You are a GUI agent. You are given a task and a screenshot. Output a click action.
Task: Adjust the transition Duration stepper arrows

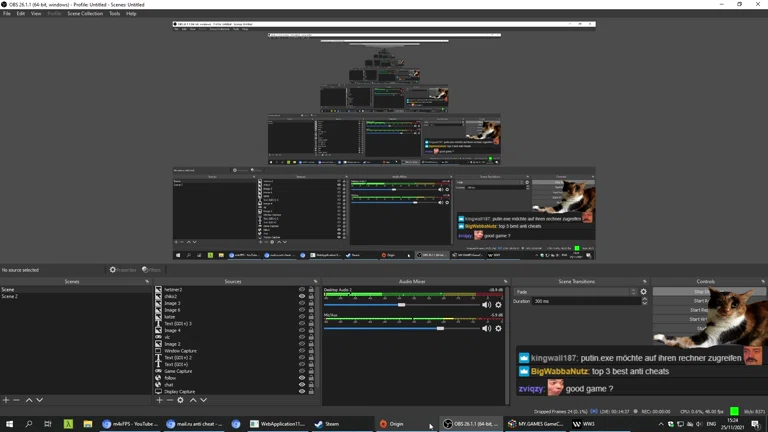tap(643, 301)
